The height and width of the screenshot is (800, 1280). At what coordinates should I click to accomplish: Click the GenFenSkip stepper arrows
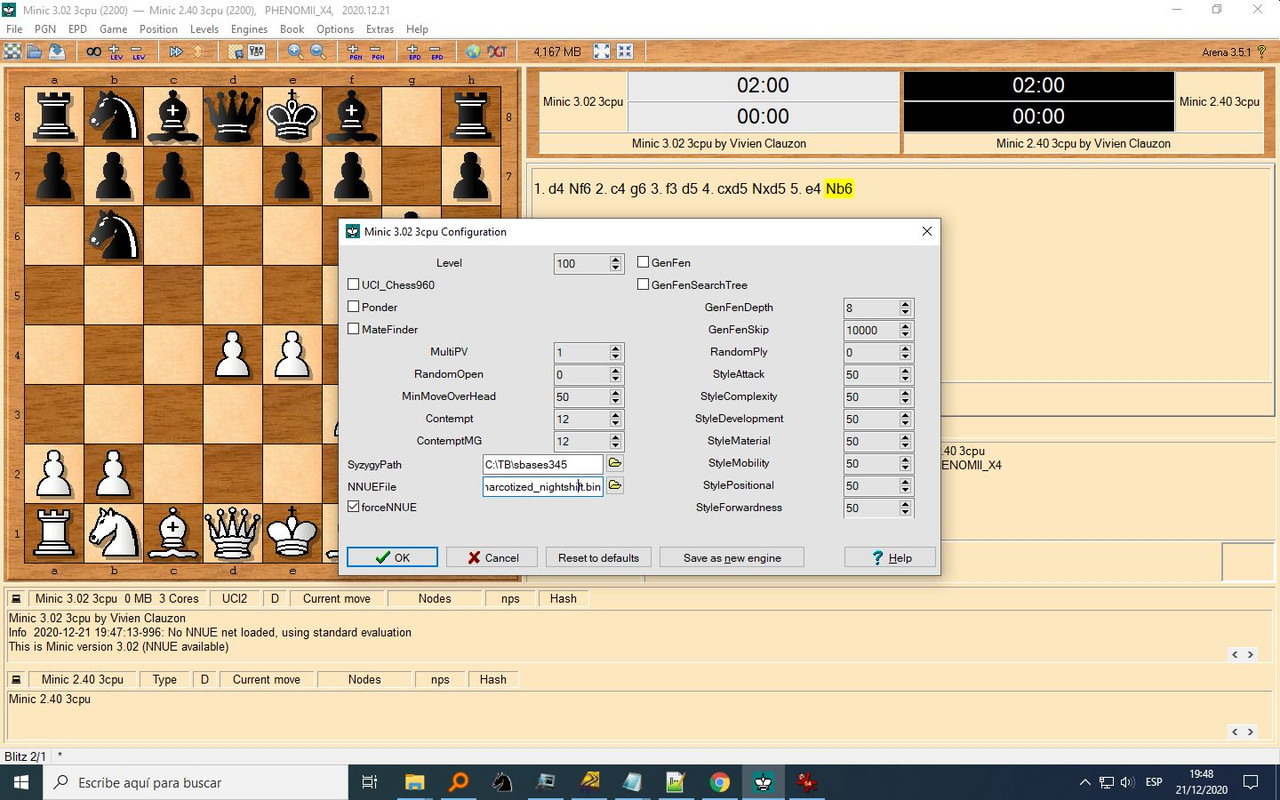coord(905,330)
